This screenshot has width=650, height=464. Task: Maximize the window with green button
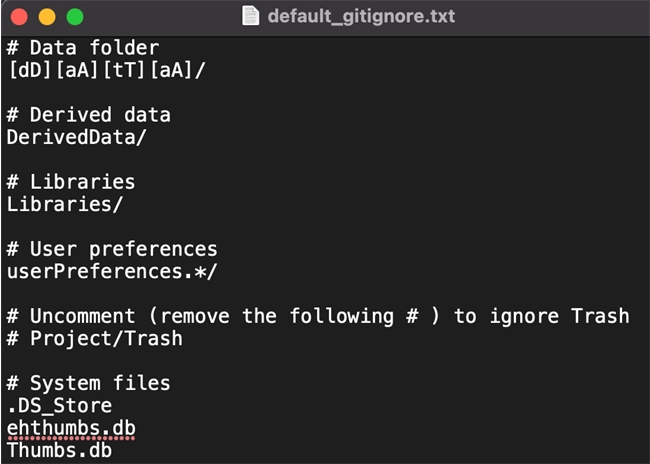click(75, 17)
